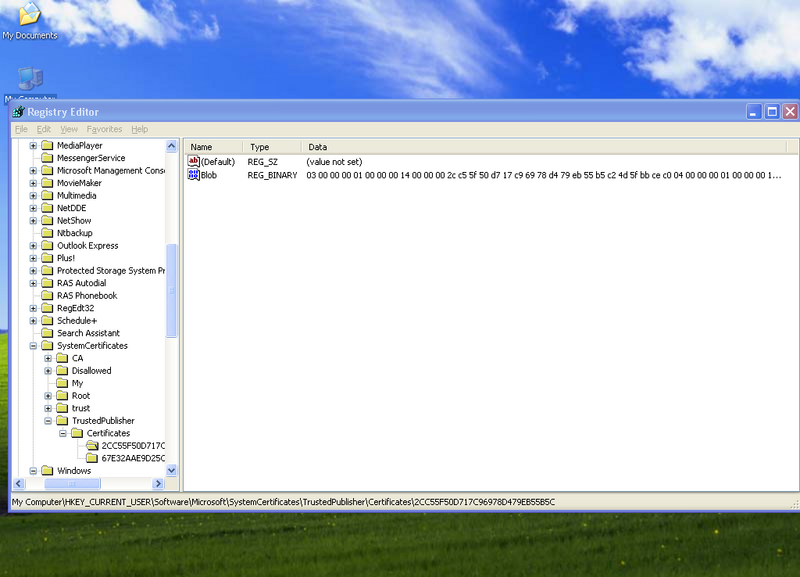Expand the Disallowed key

pos(48,371)
